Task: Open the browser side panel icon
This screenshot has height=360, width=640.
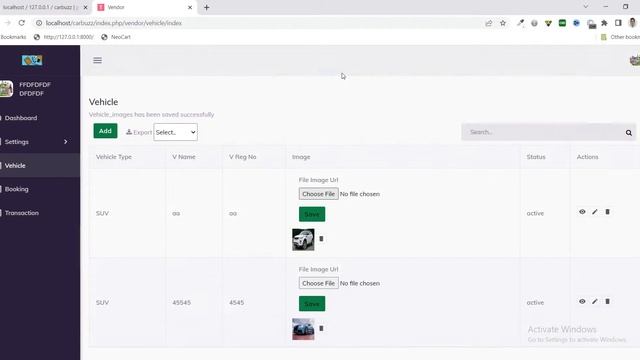Action: coord(618,23)
